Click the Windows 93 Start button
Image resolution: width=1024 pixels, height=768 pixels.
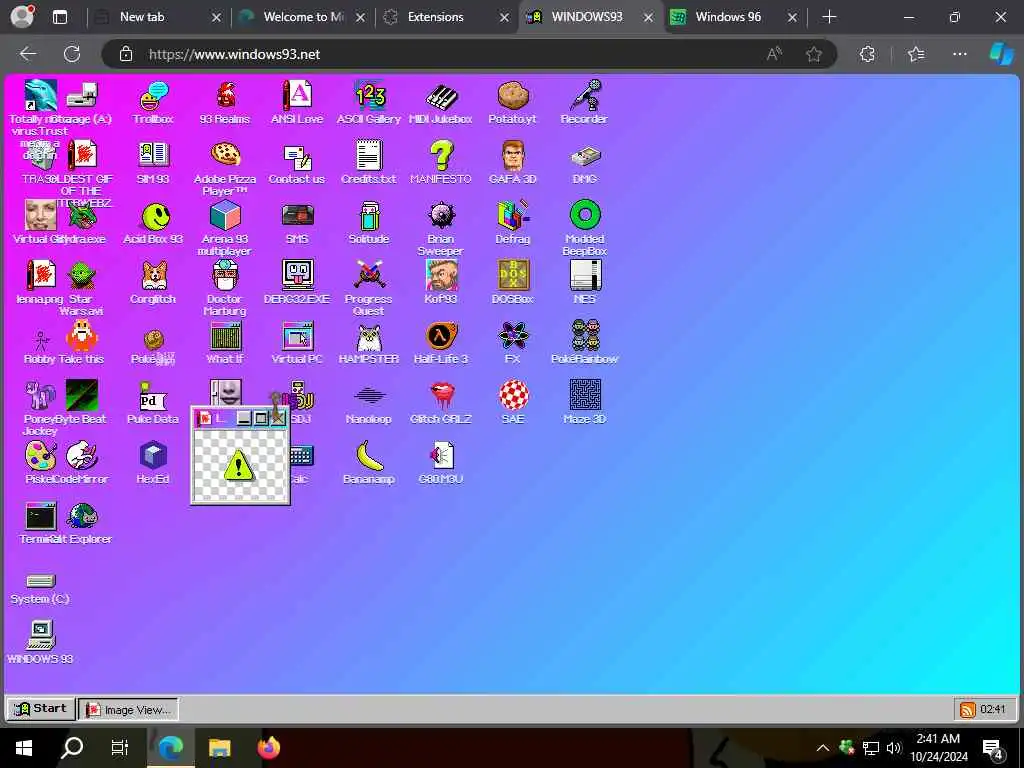pos(40,709)
